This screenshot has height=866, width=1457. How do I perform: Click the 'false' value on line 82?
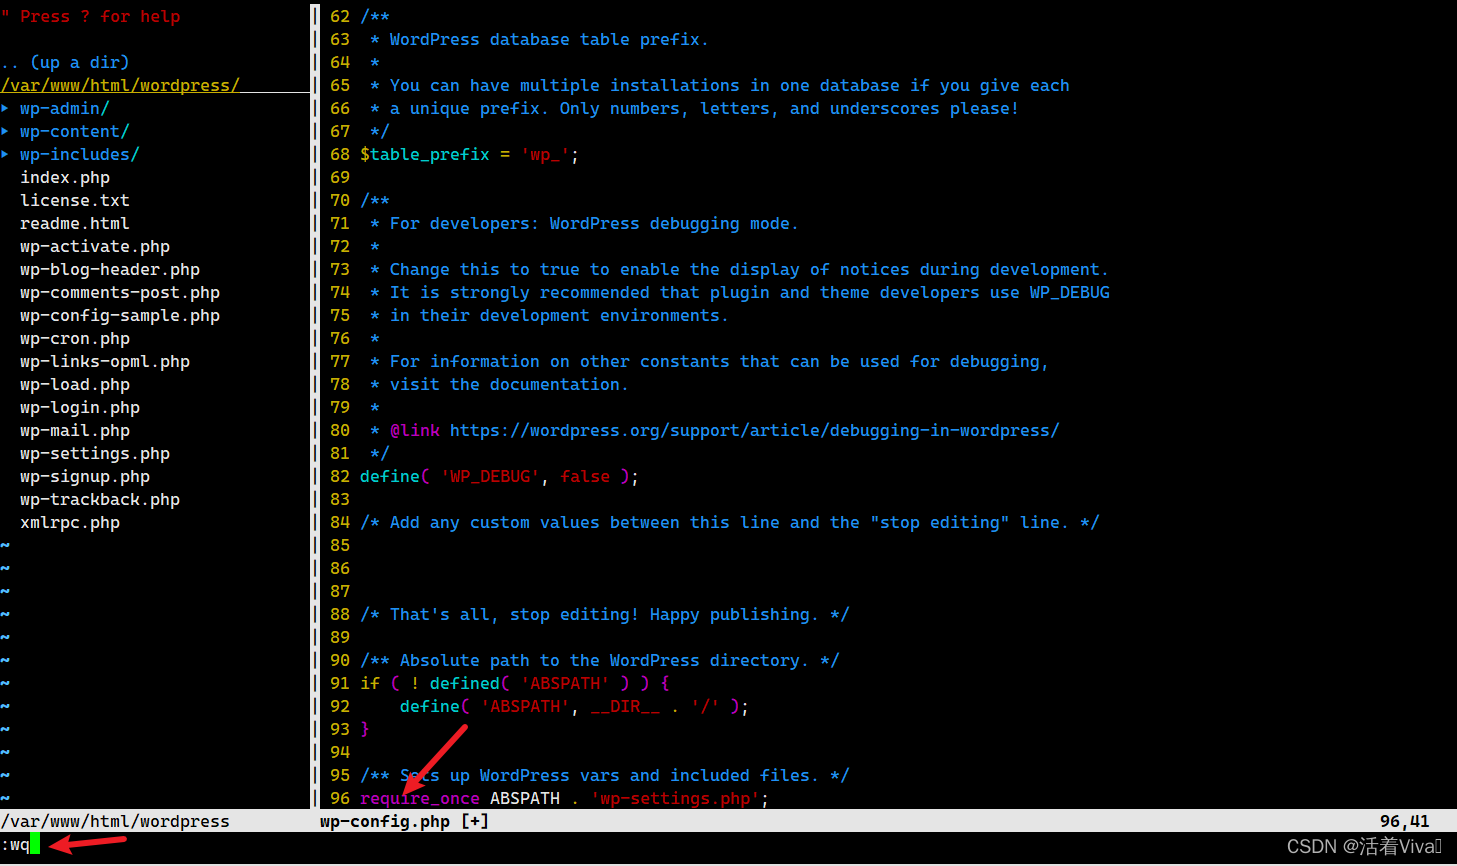tap(585, 476)
